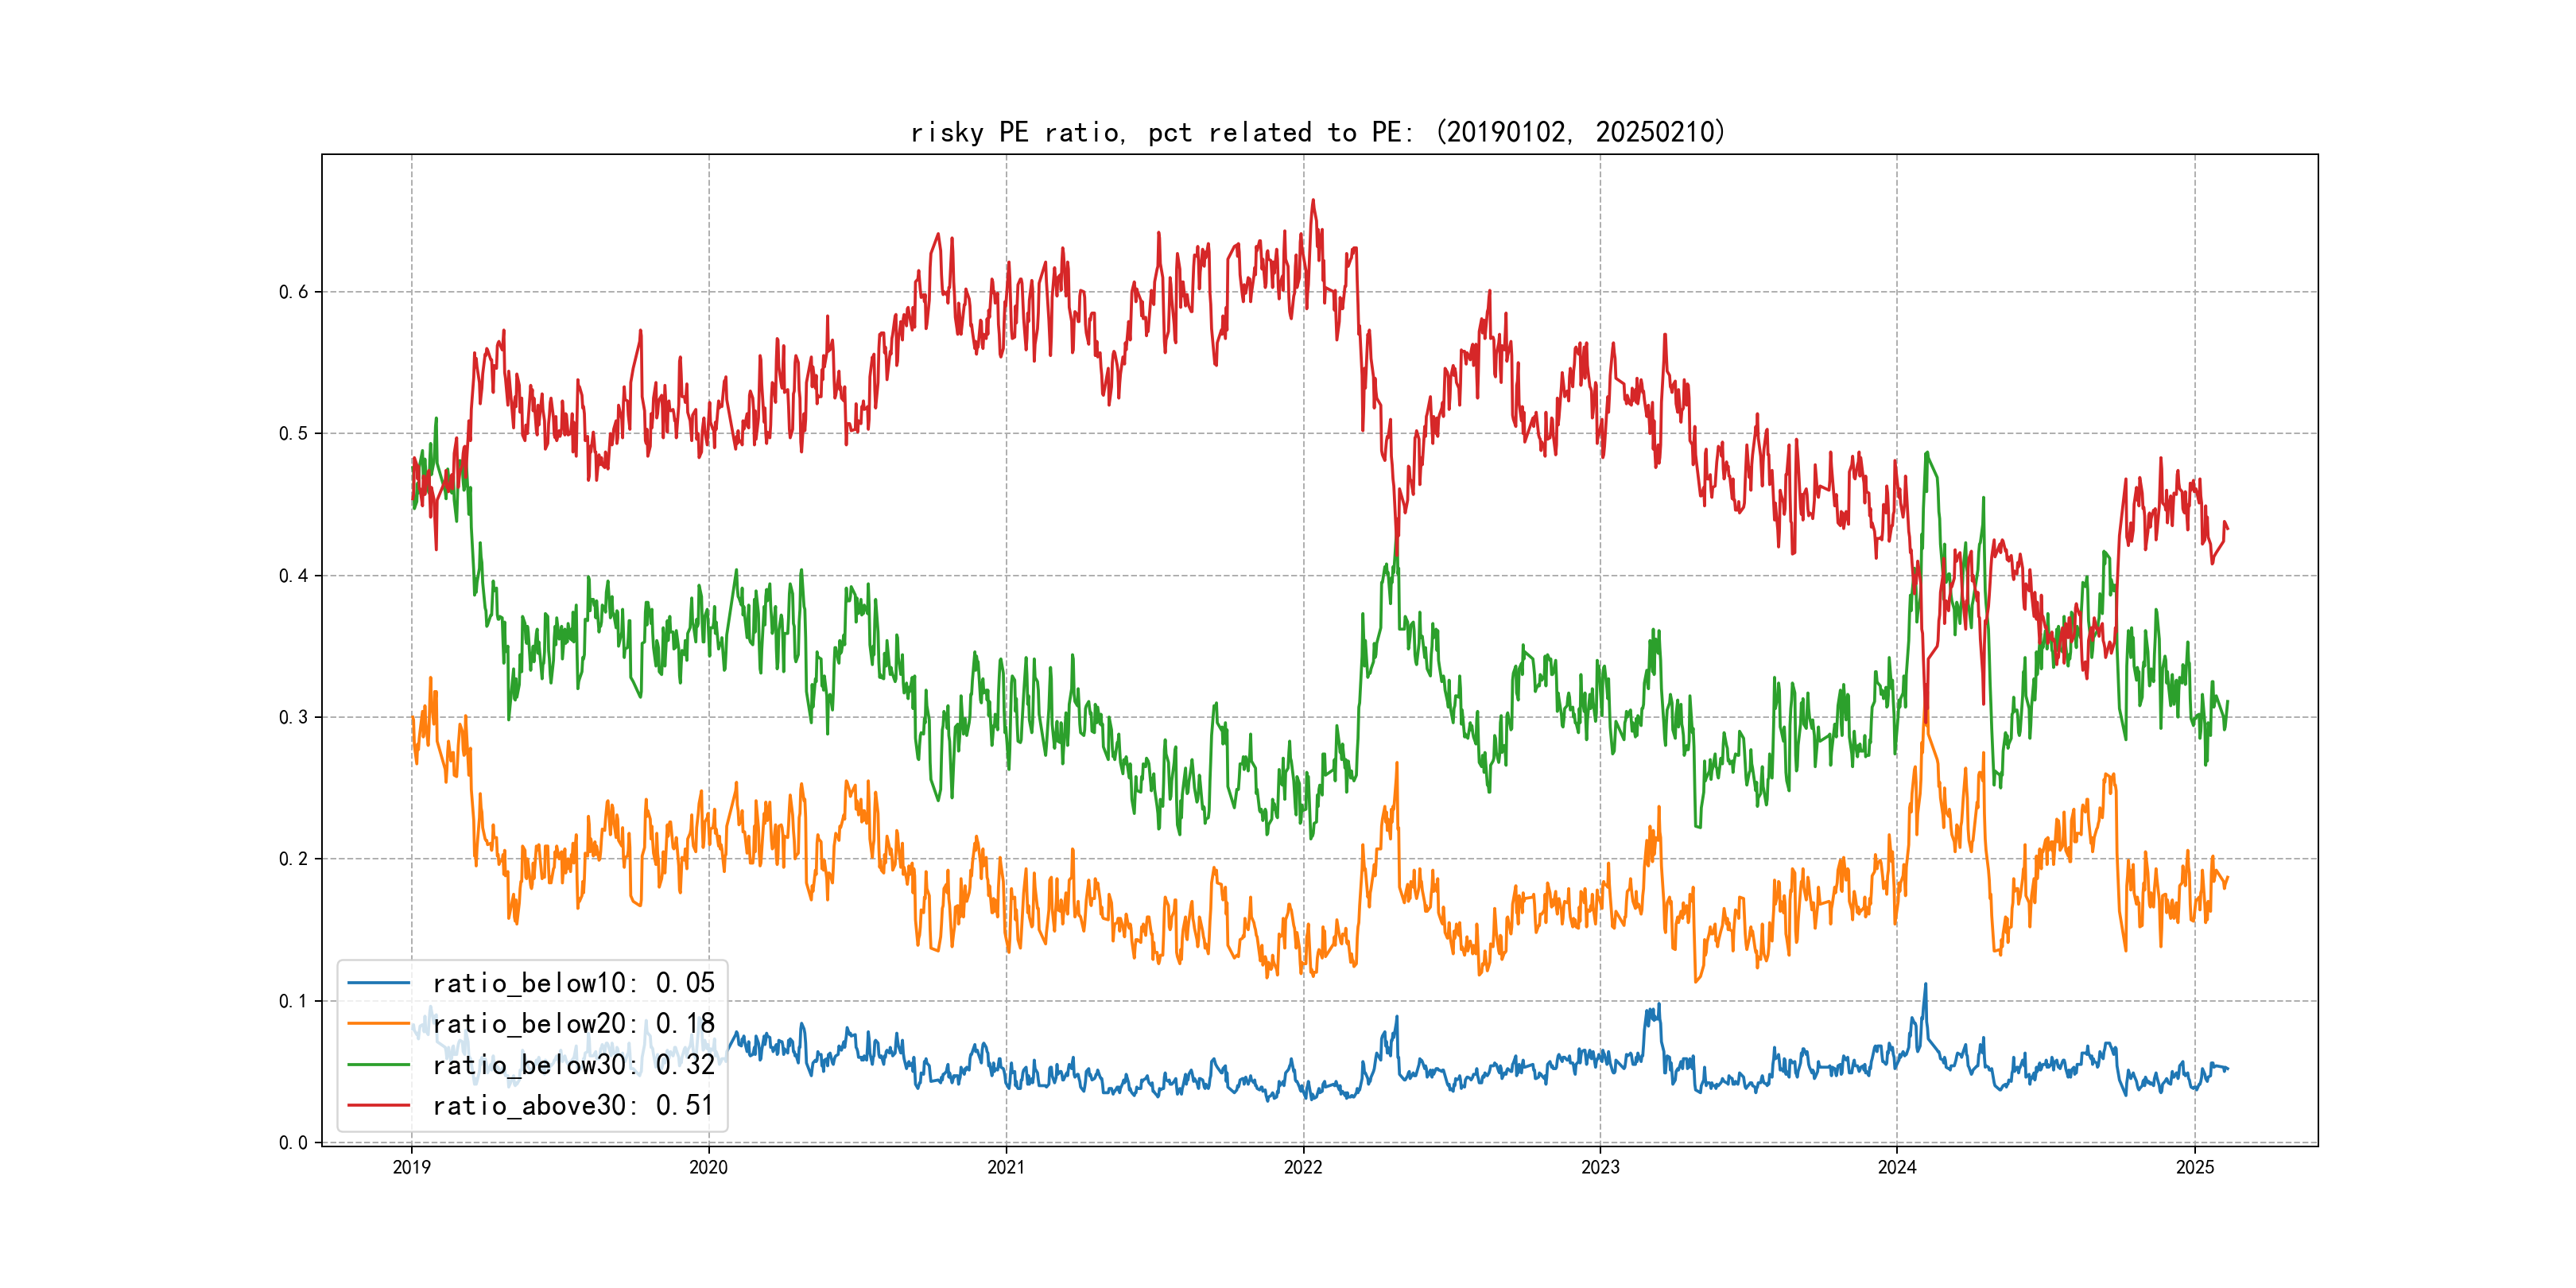Click the 2021 x-axis tick label

(x=1005, y=1167)
